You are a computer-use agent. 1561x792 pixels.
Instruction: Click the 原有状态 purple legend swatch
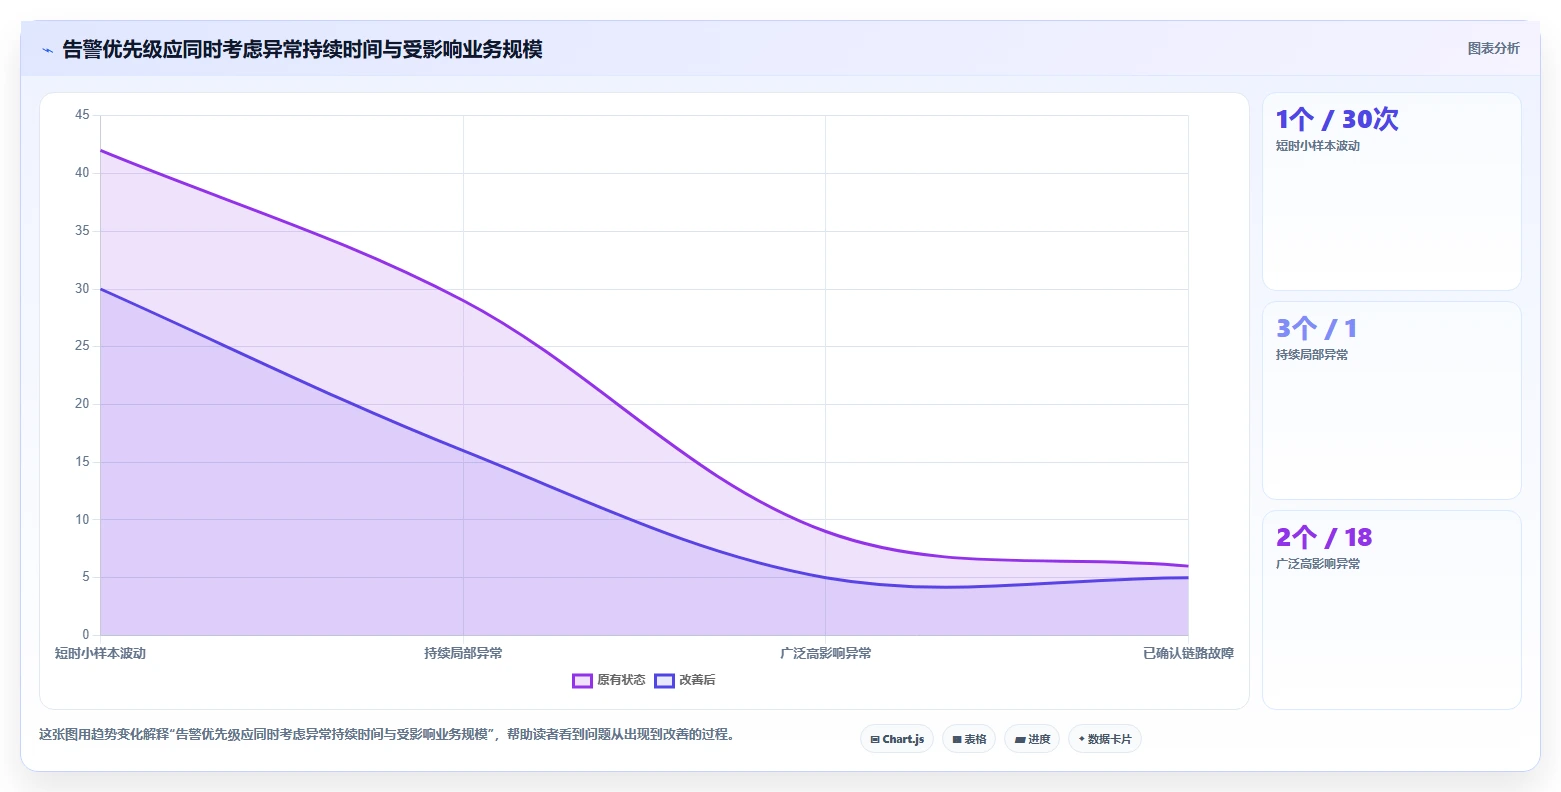point(582,681)
